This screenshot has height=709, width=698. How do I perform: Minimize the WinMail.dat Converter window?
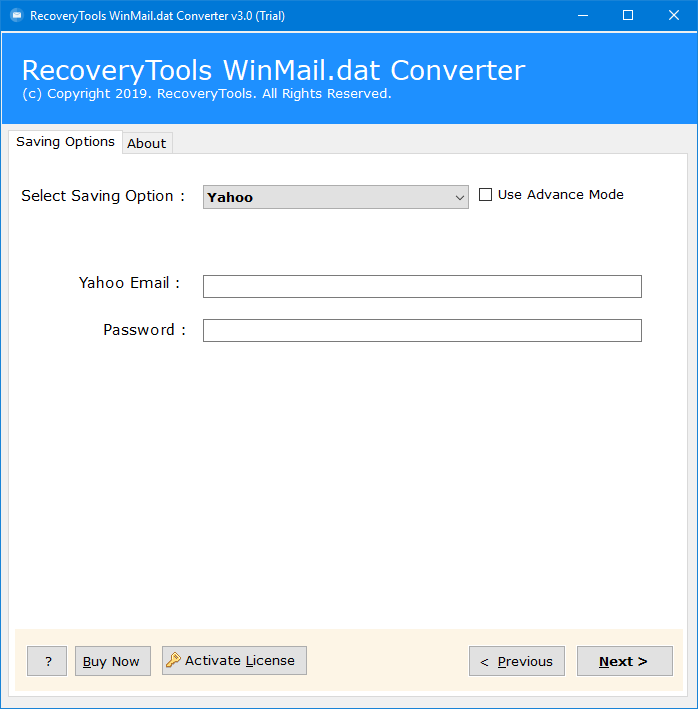[583, 15]
